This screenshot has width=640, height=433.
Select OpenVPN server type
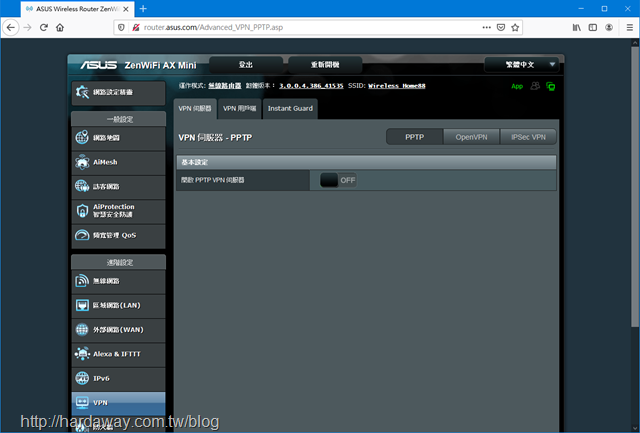pyautogui.click(x=471, y=137)
